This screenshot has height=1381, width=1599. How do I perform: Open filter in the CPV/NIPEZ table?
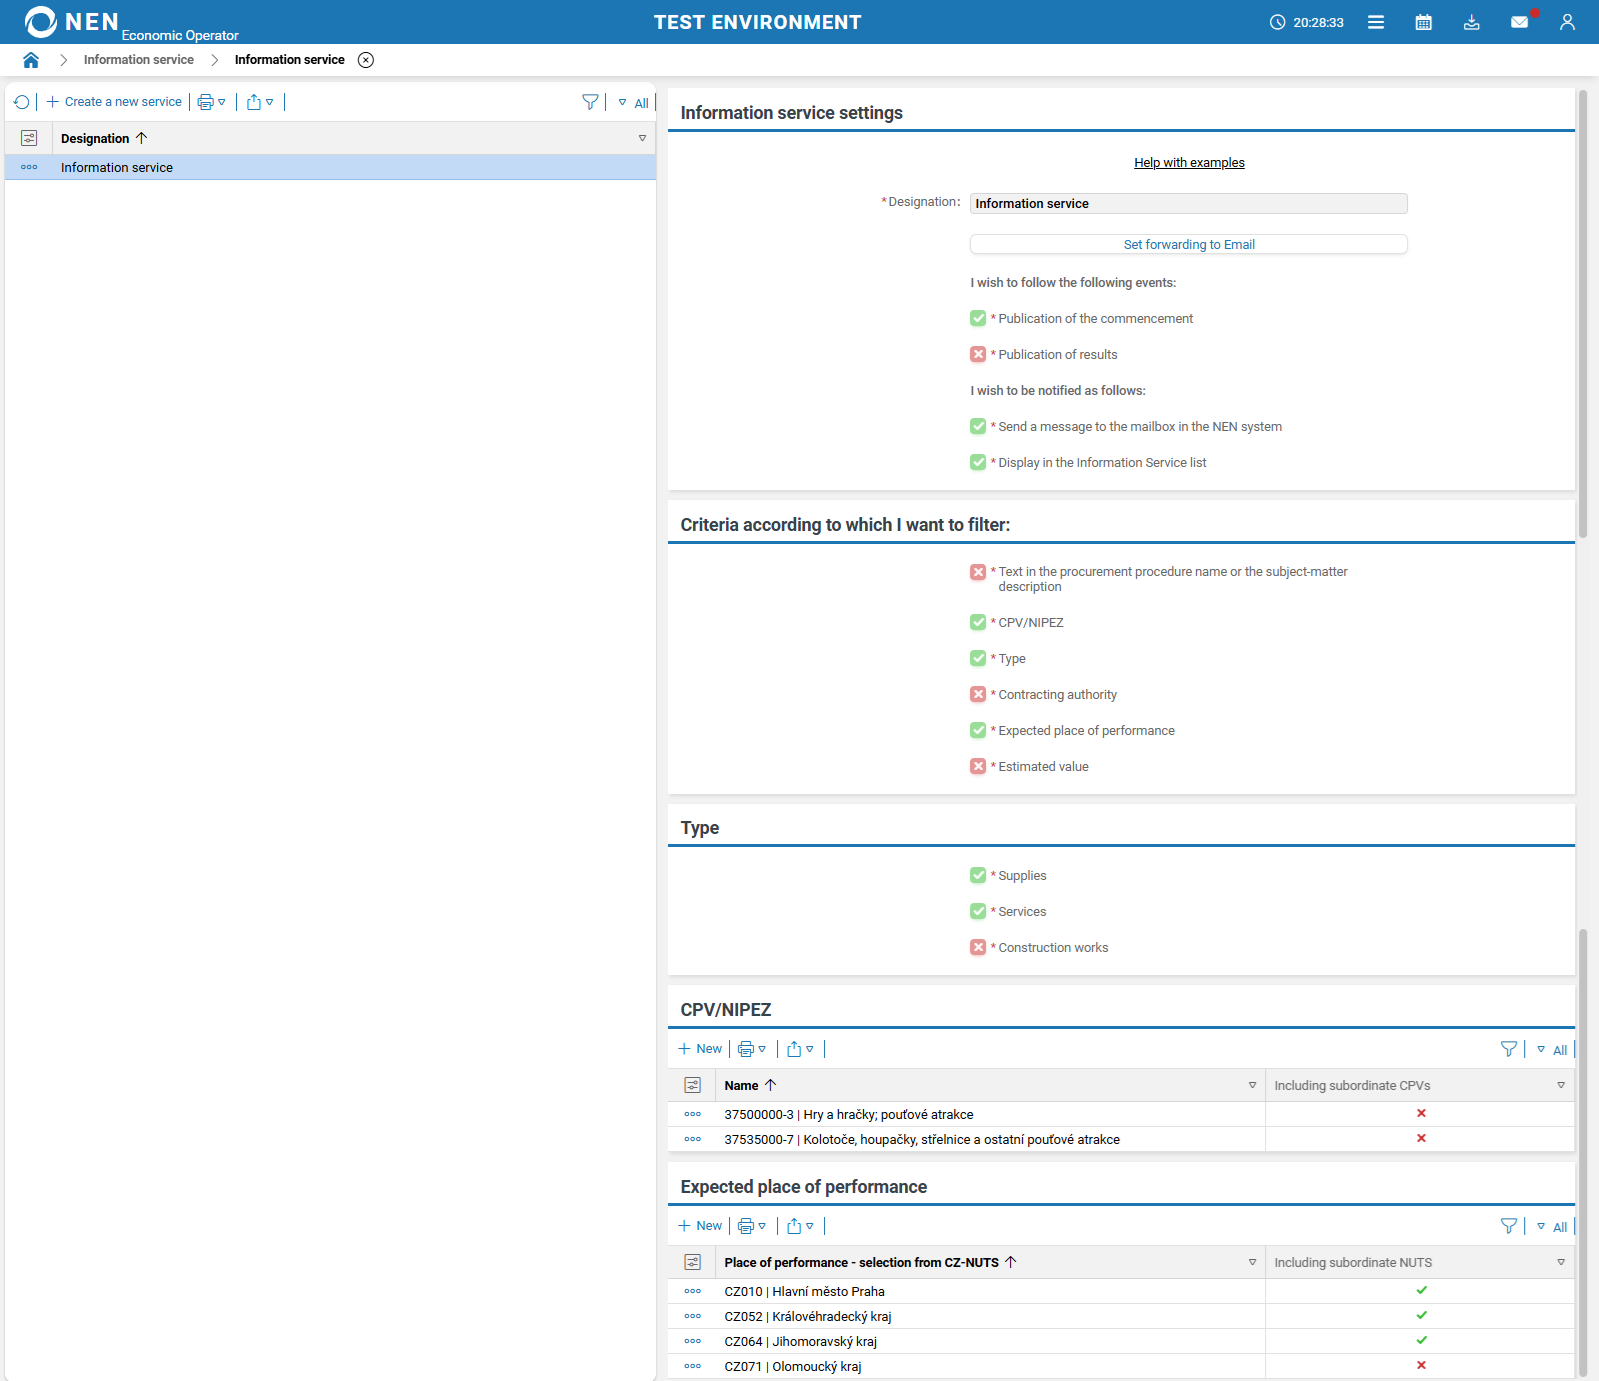(1509, 1049)
